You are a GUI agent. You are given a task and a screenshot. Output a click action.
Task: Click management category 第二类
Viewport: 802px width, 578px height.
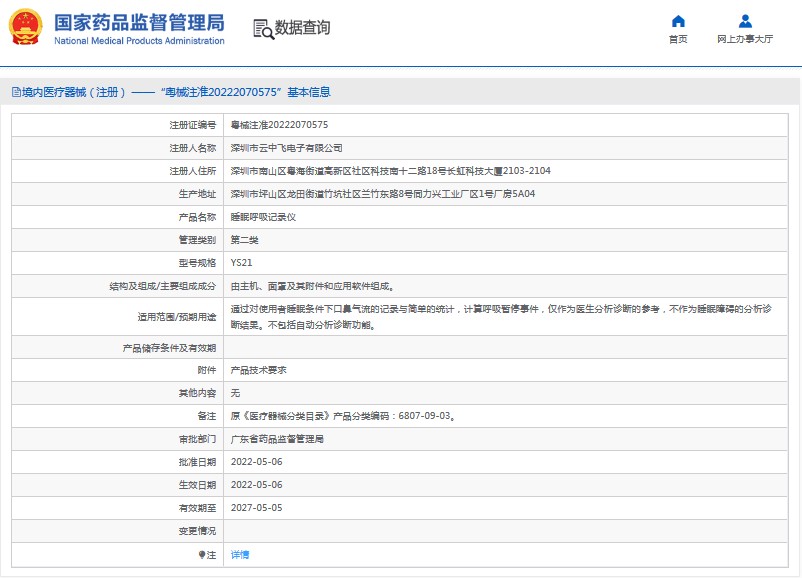point(244,240)
